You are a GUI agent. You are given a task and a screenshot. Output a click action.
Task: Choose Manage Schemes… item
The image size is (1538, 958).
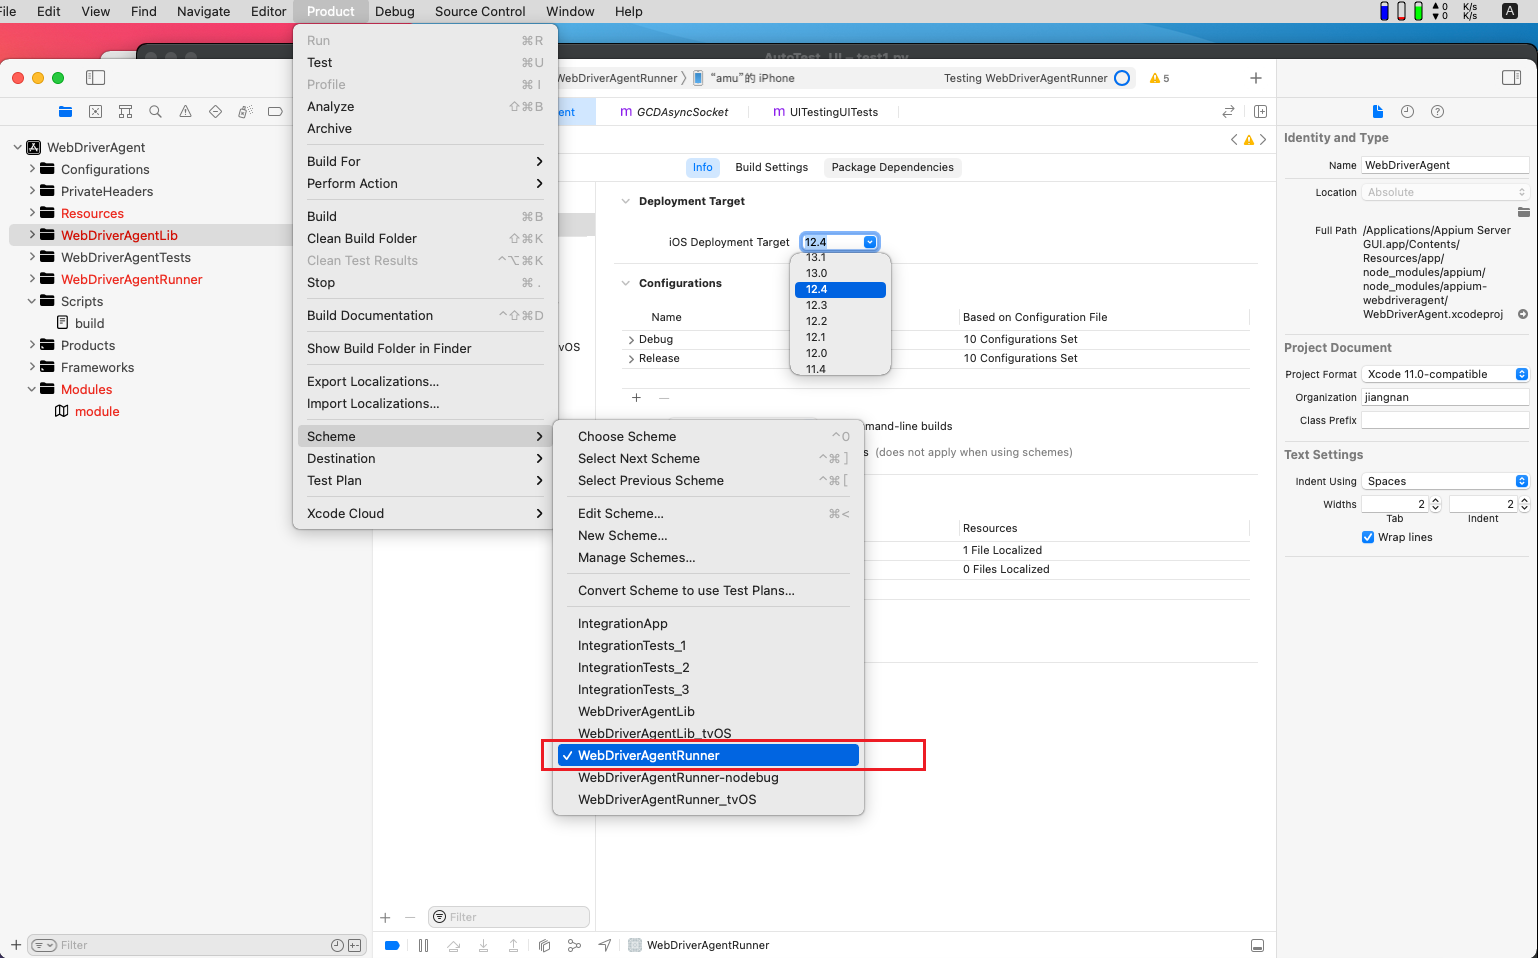(x=708, y=557)
